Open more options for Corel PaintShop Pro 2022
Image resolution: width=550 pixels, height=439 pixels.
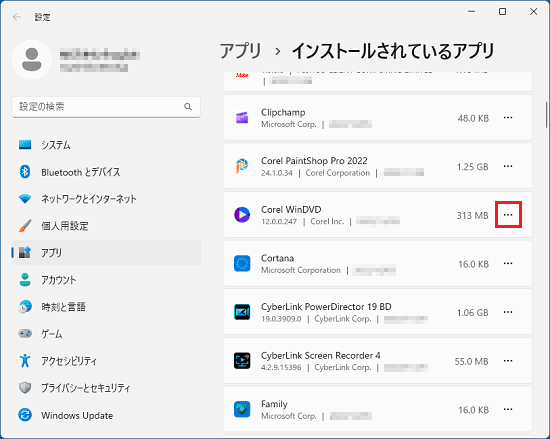(508, 166)
